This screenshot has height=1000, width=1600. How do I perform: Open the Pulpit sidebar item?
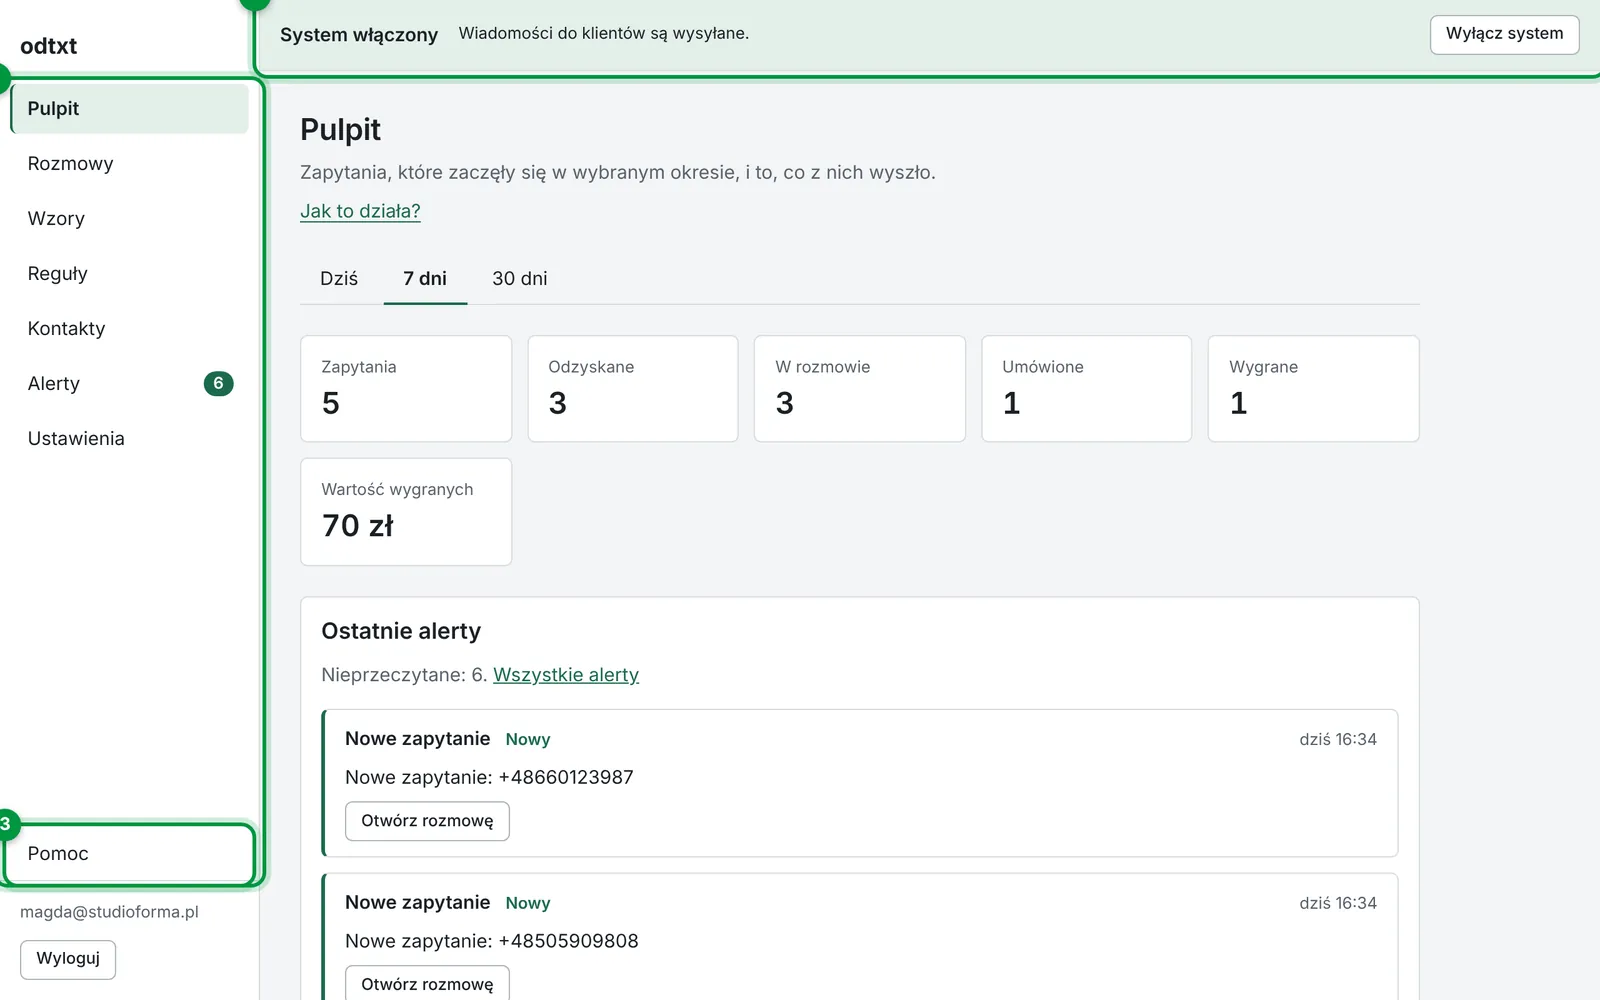pos(129,108)
